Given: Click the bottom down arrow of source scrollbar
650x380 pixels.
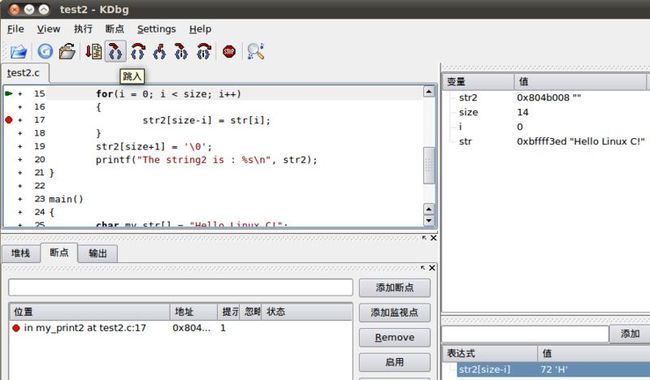Looking at the screenshot, I should (x=429, y=220).
